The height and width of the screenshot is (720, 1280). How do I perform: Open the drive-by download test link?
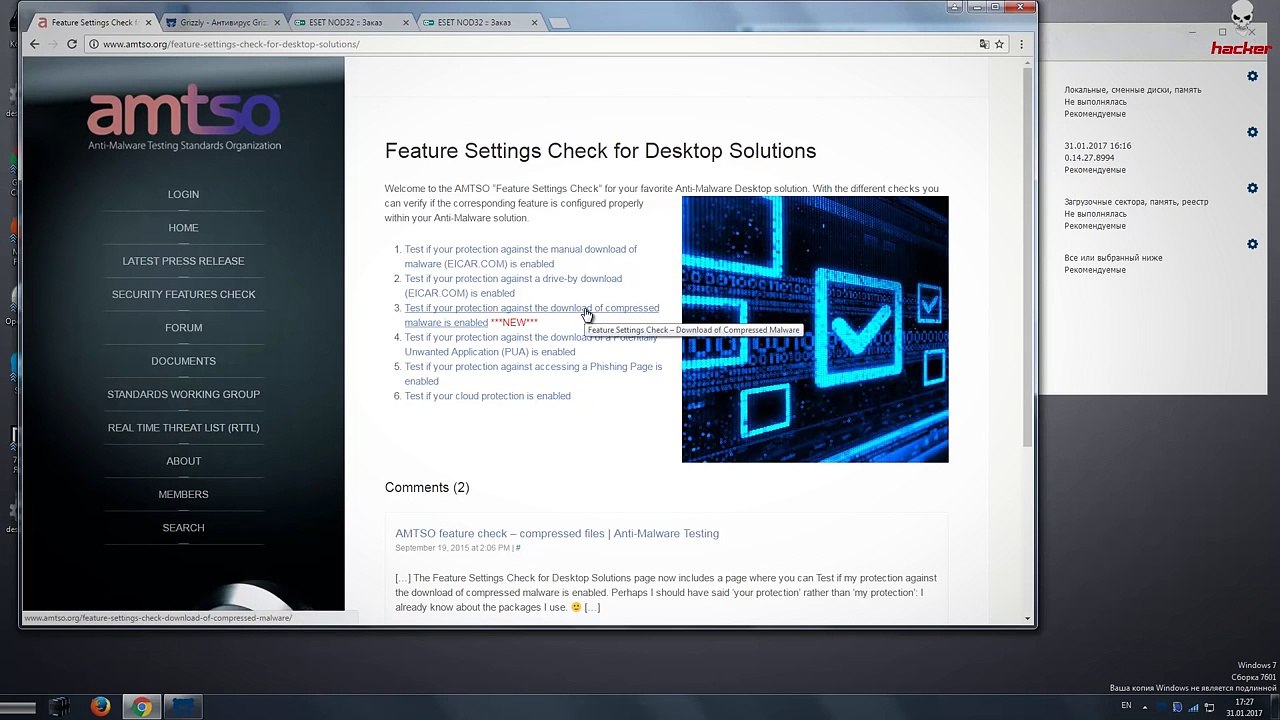tap(513, 286)
